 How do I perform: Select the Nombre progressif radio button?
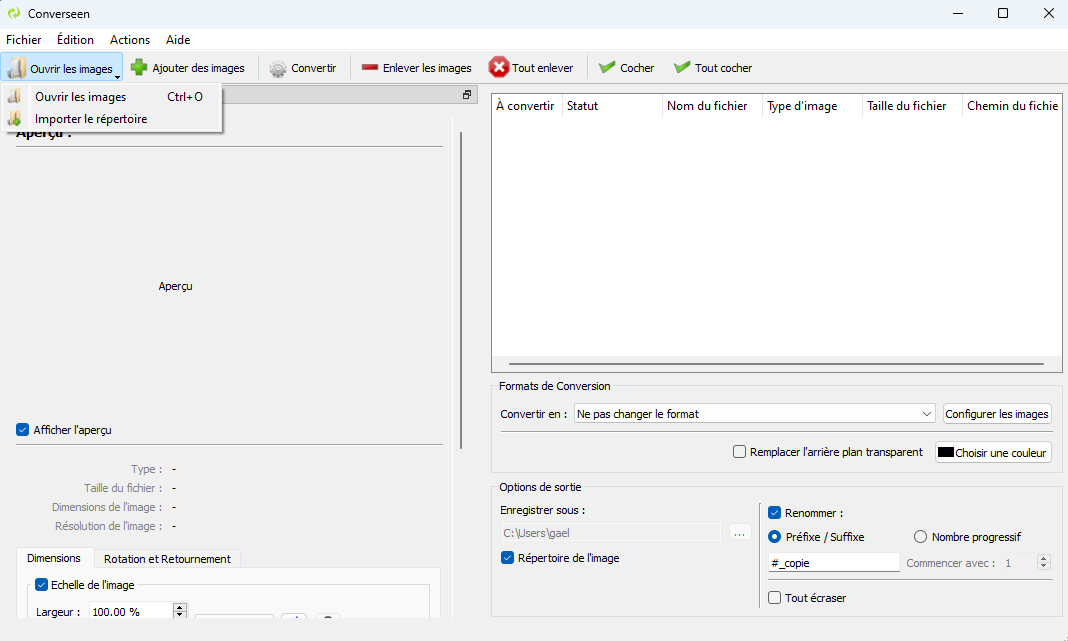tap(920, 537)
